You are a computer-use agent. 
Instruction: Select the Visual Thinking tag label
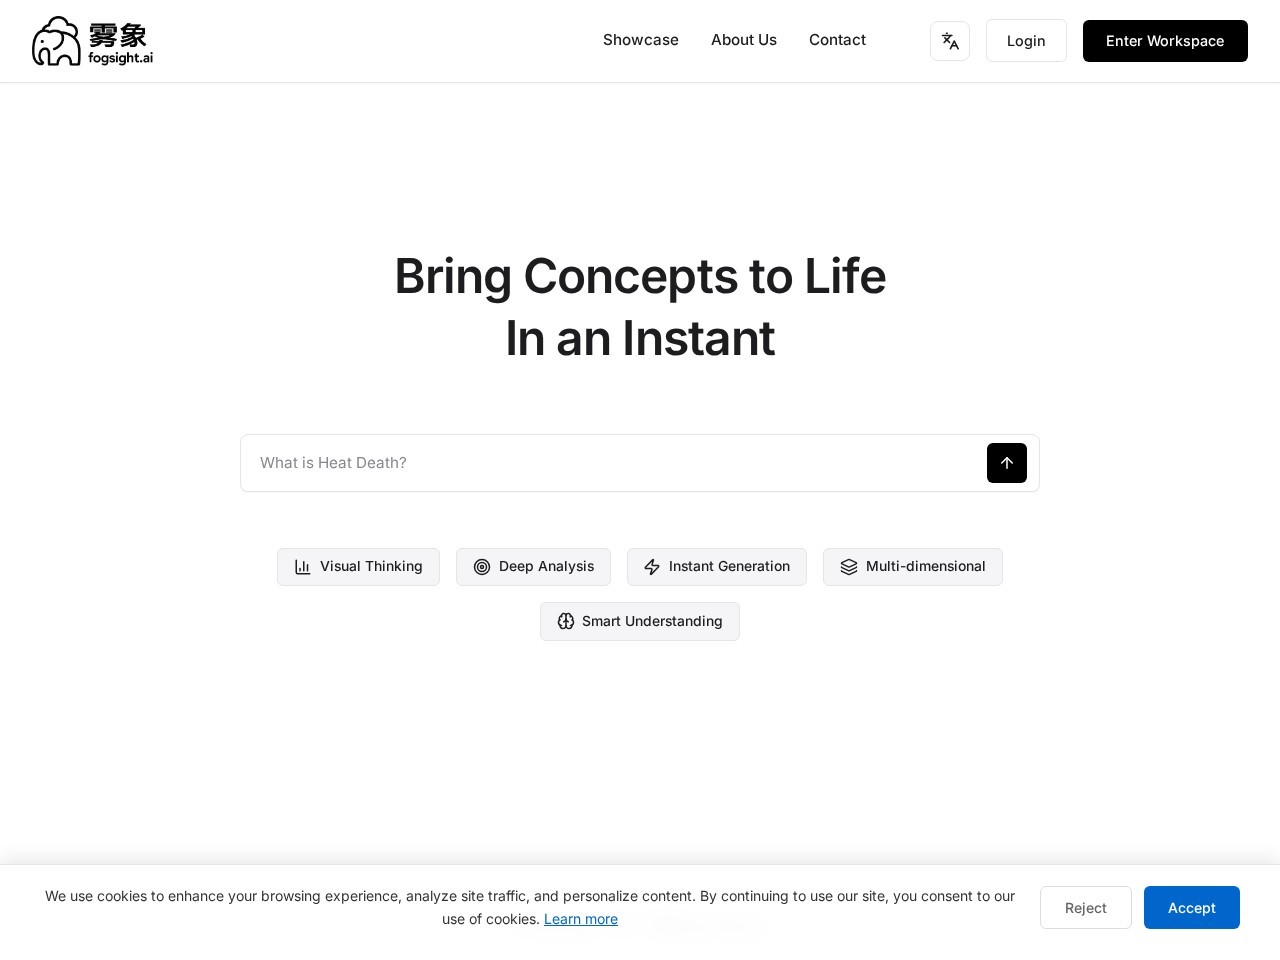(371, 566)
